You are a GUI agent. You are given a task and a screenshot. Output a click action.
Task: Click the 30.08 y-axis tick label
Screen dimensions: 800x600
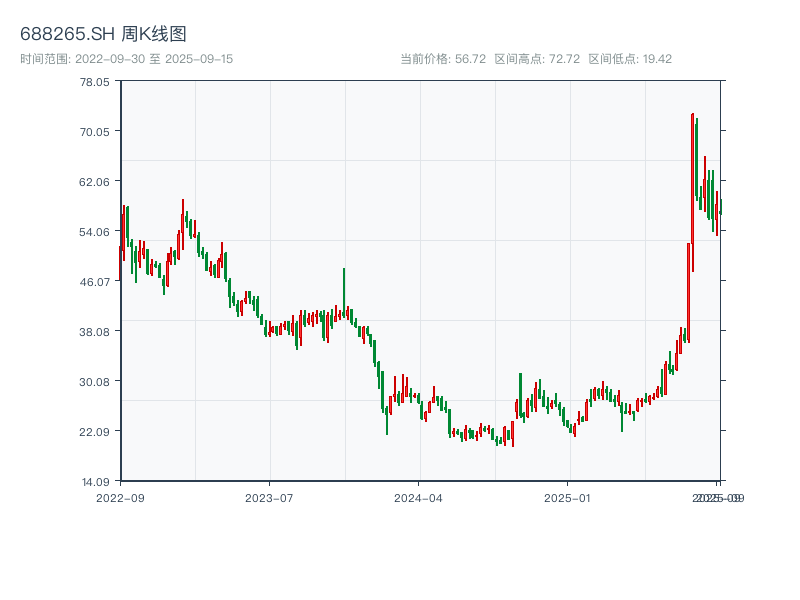click(x=94, y=381)
